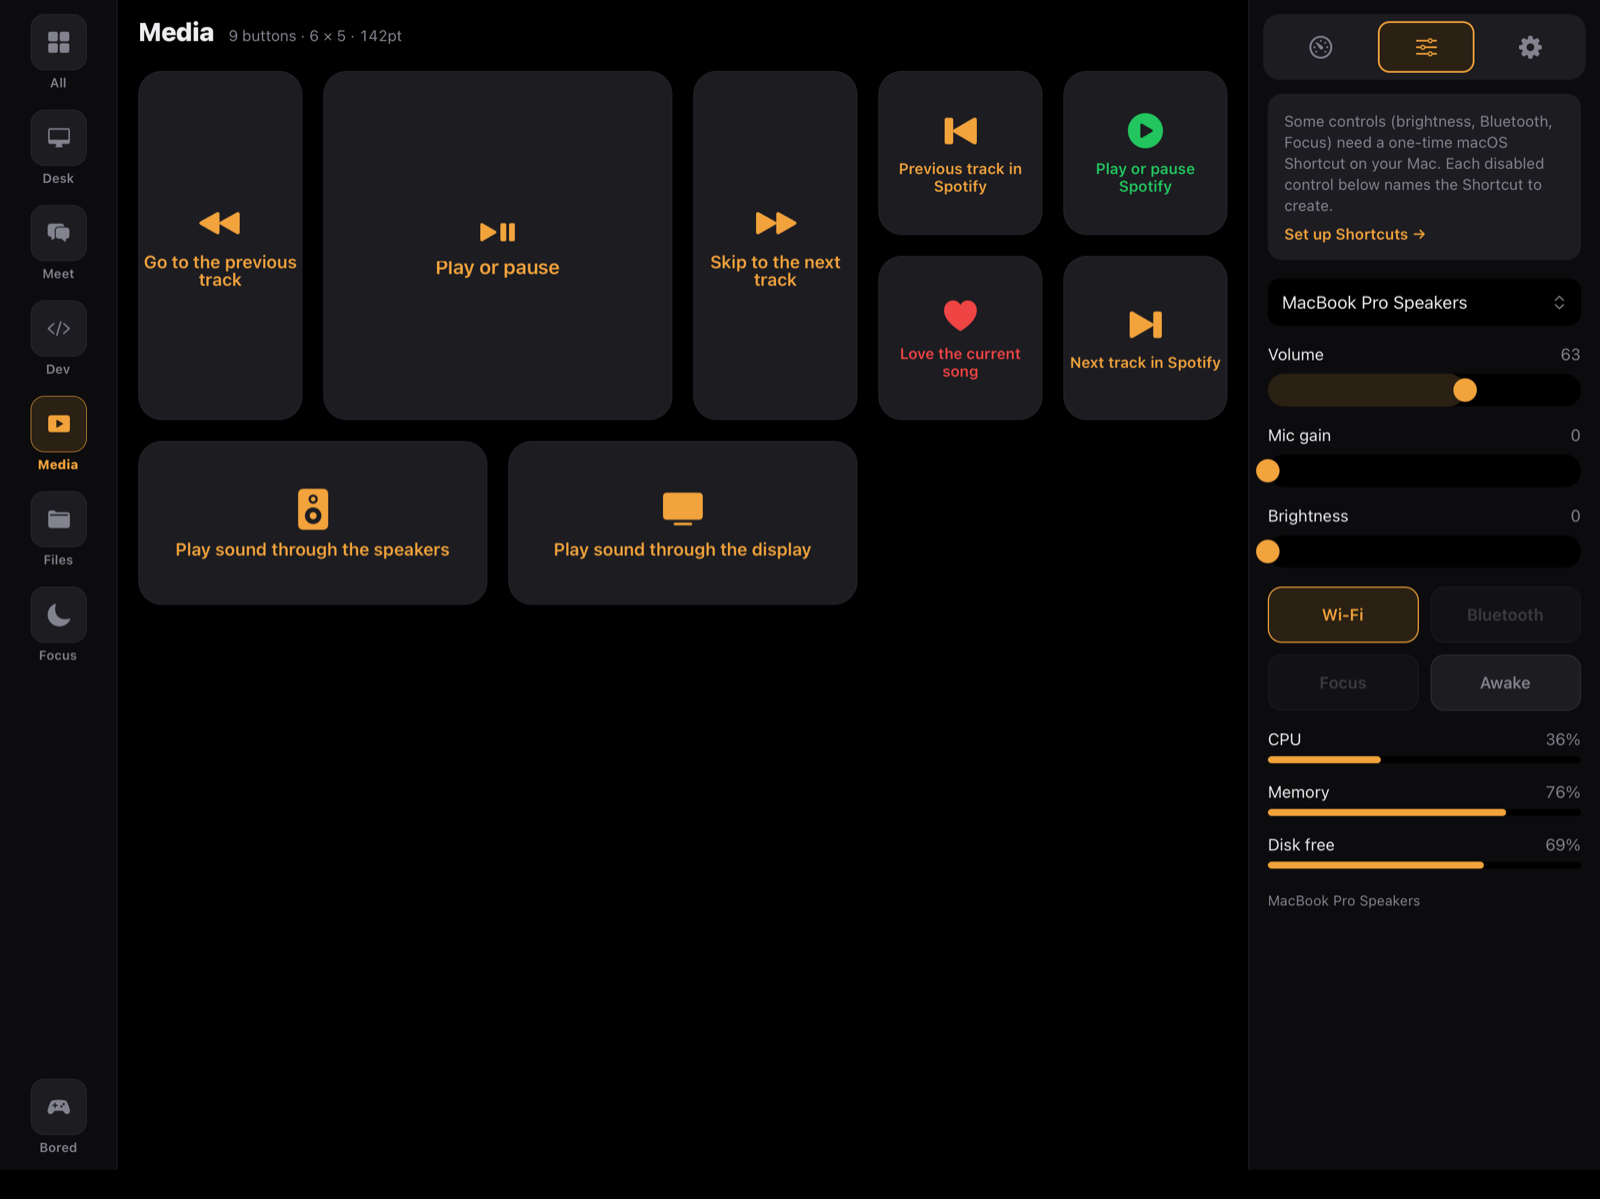Switch to the Meet category
The image size is (1600, 1199).
pos(58,233)
